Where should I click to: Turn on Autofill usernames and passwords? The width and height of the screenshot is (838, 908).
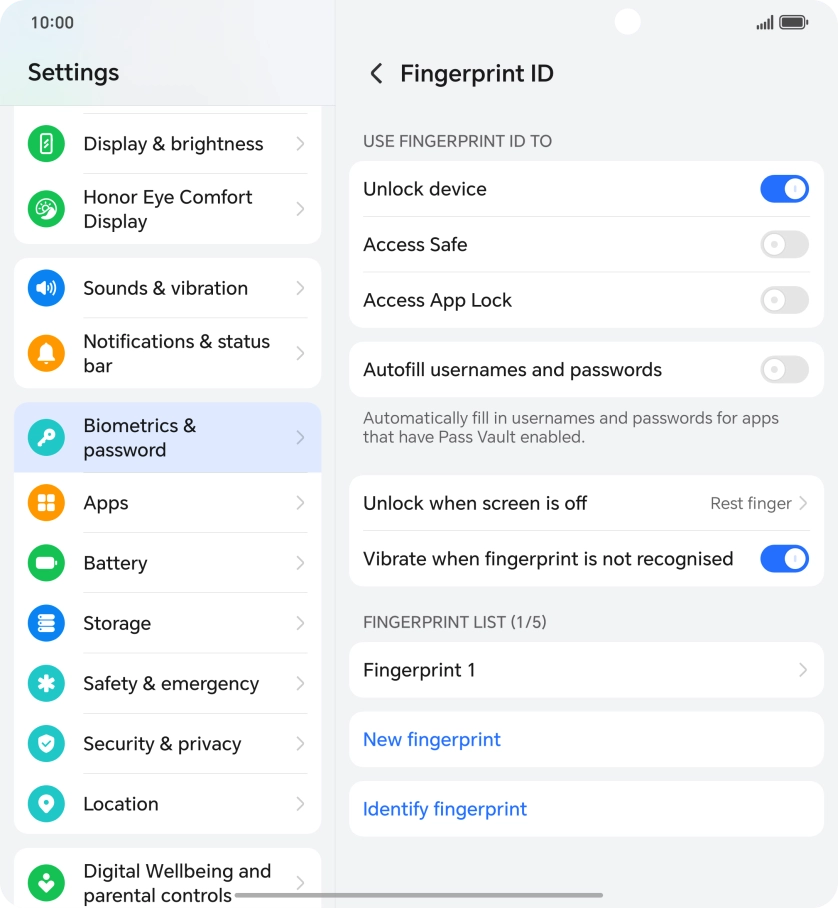pos(784,369)
